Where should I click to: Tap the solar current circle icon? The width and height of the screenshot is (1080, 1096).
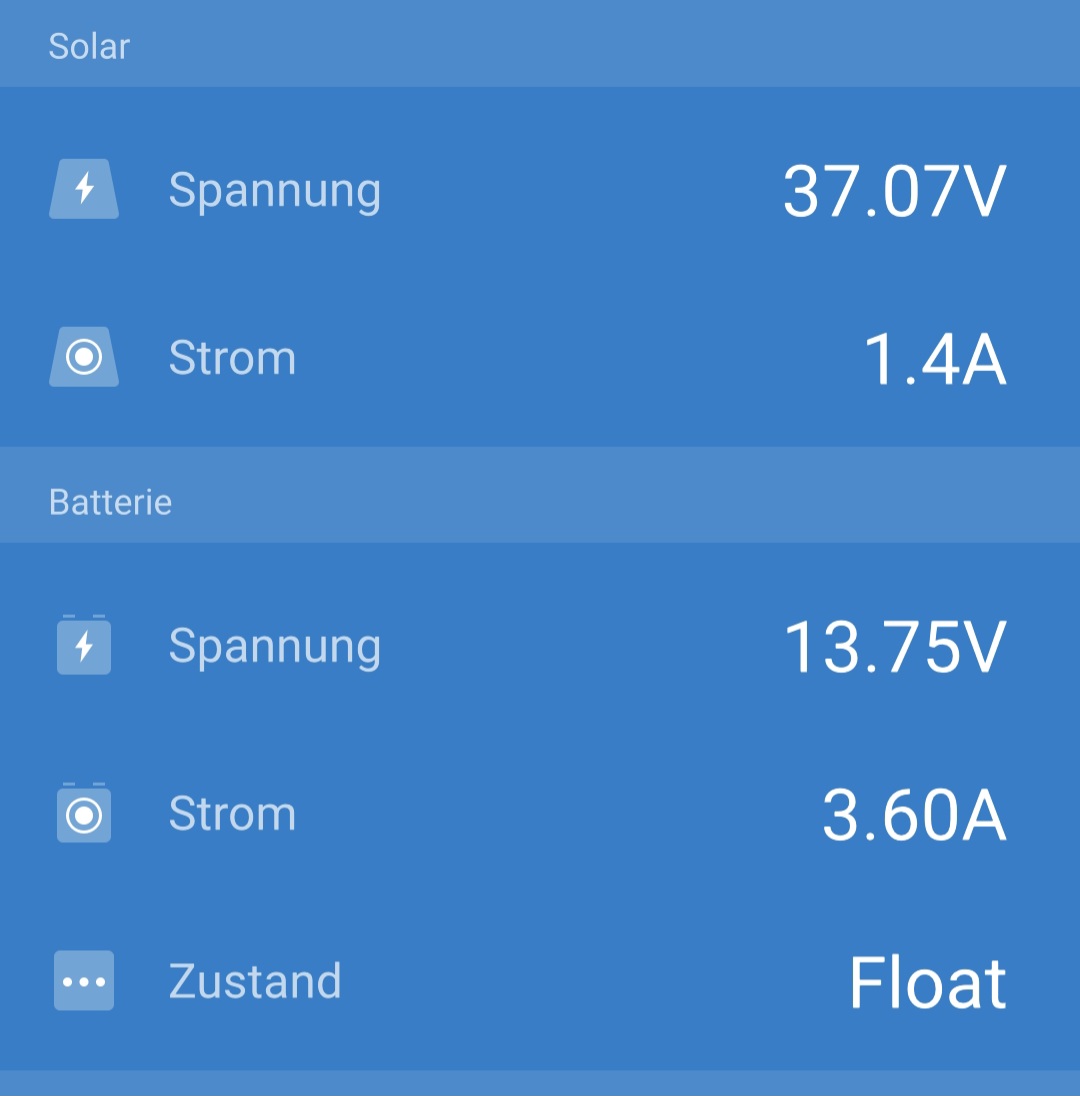pyautogui.click(x=84, y=357)
